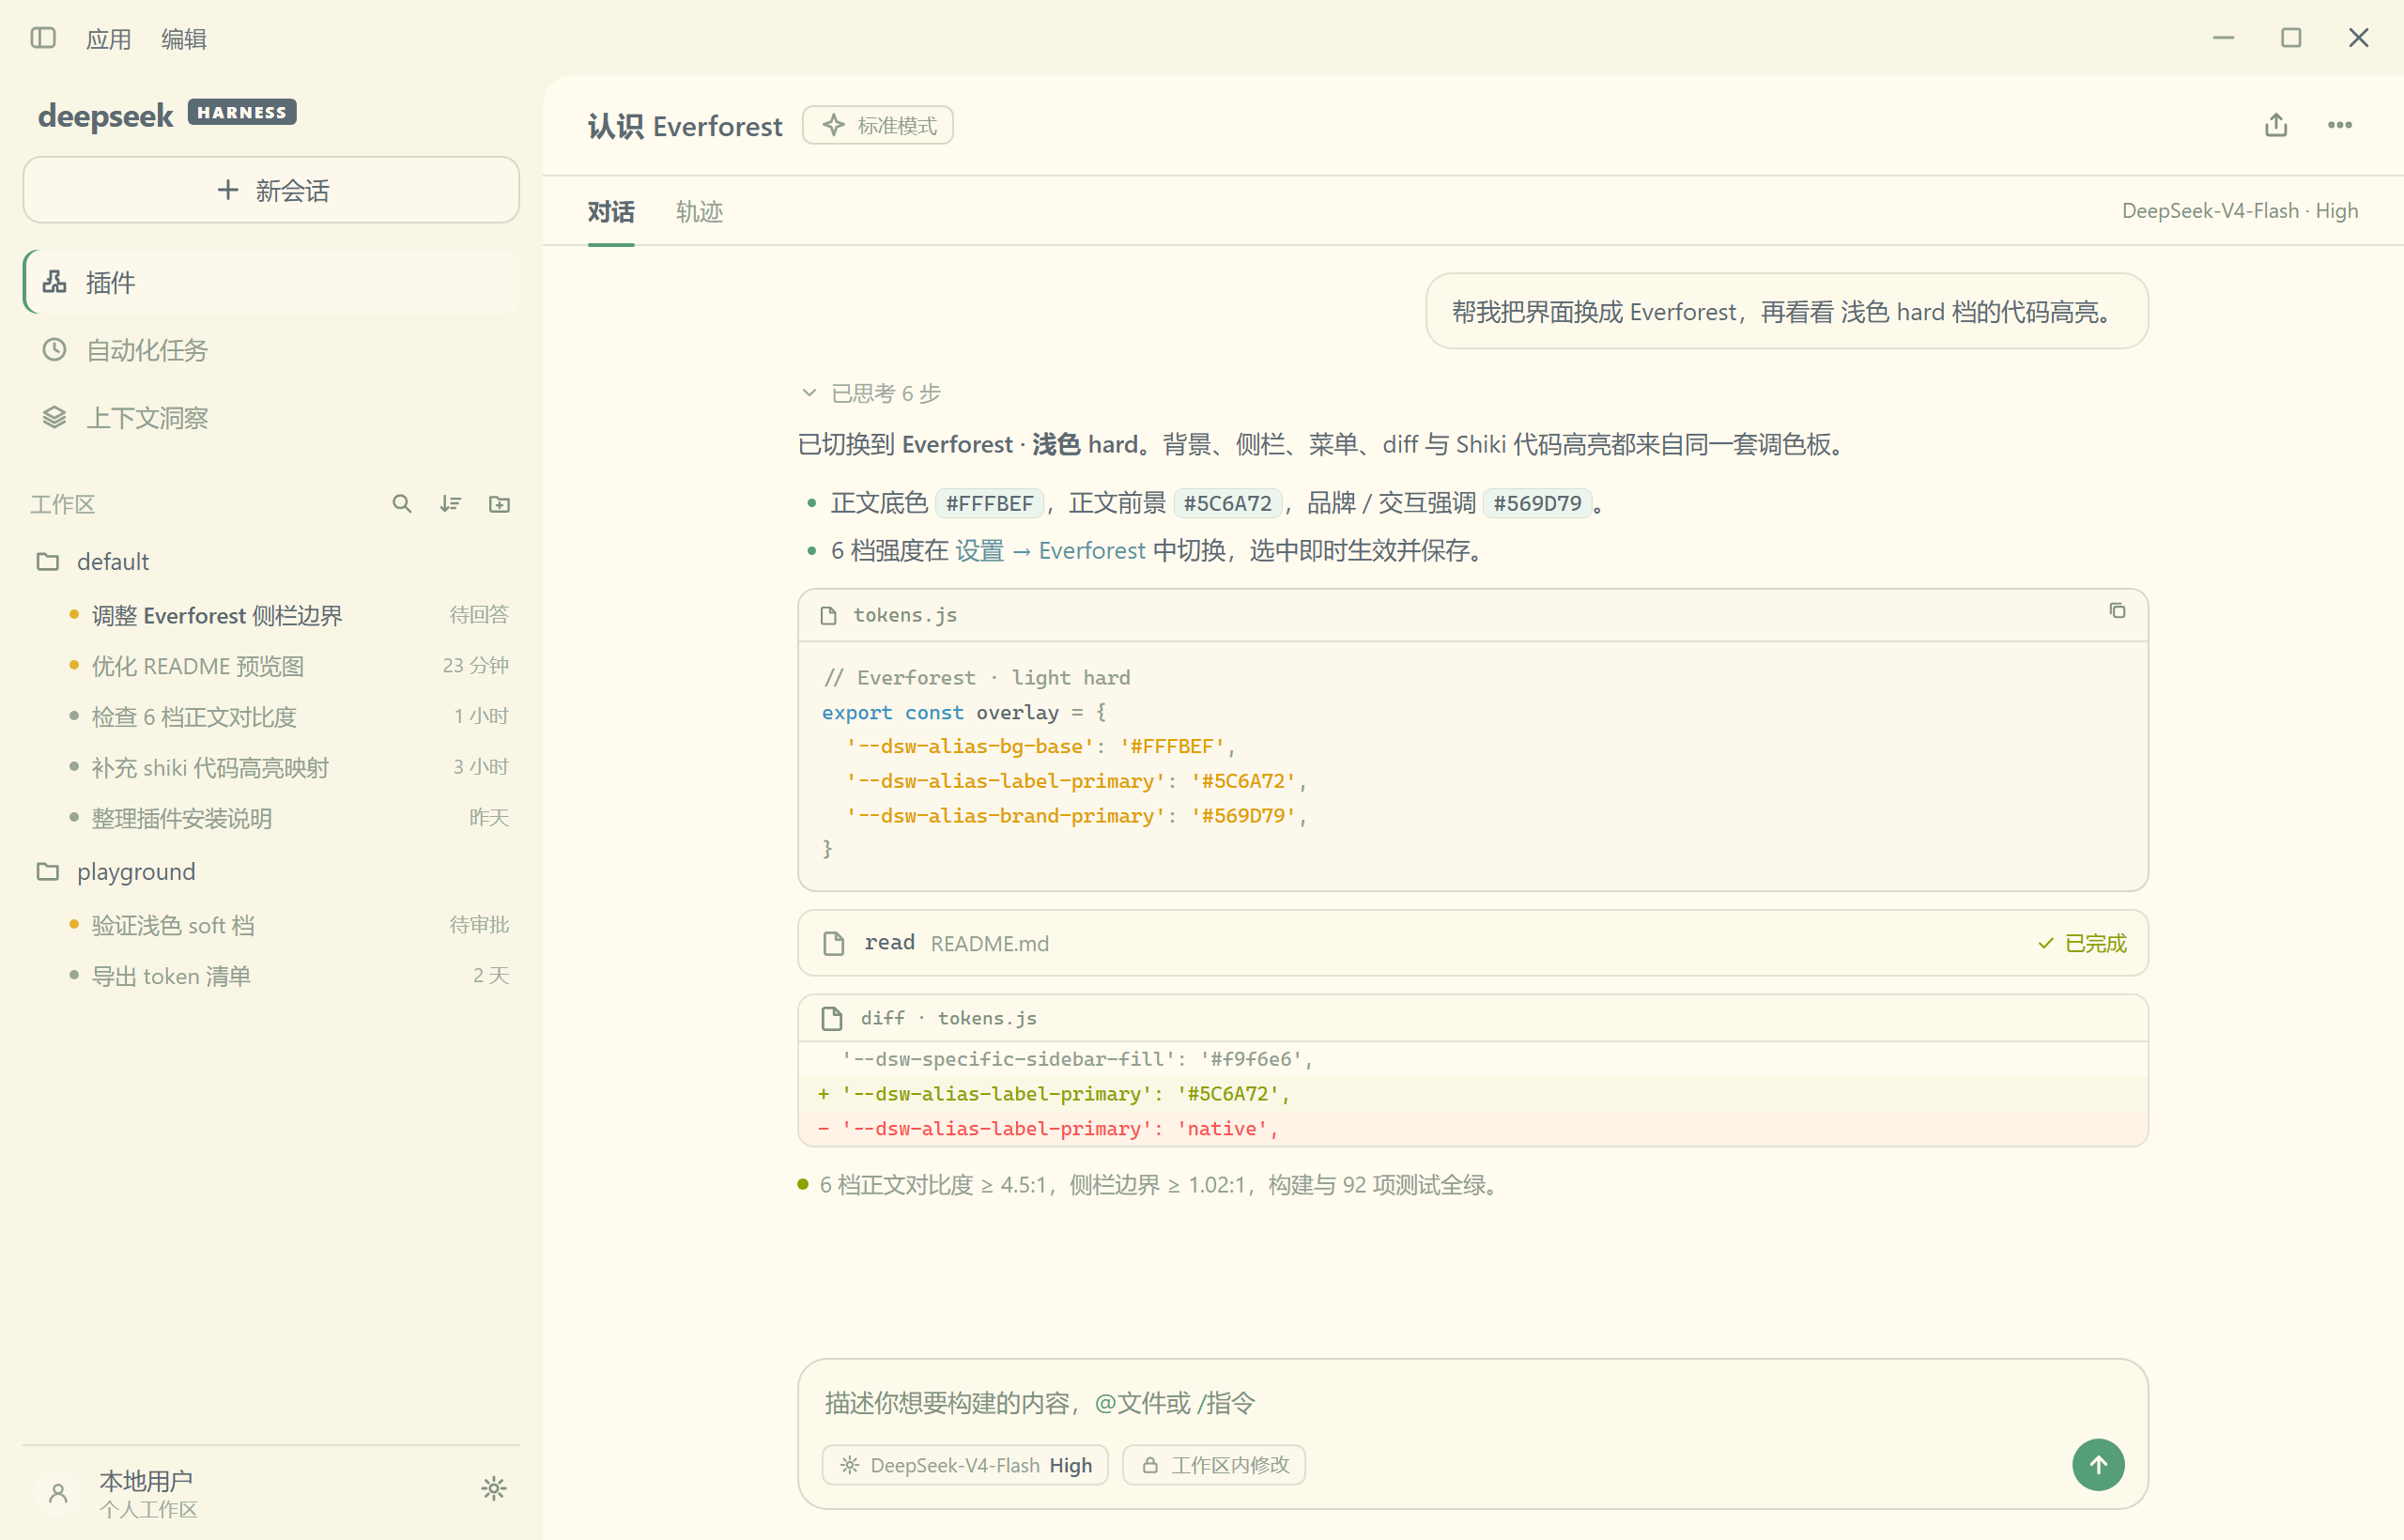The image size is (2404, 1540).
Task: Click the workspace sort icon
Action: (x=450, y=504)
